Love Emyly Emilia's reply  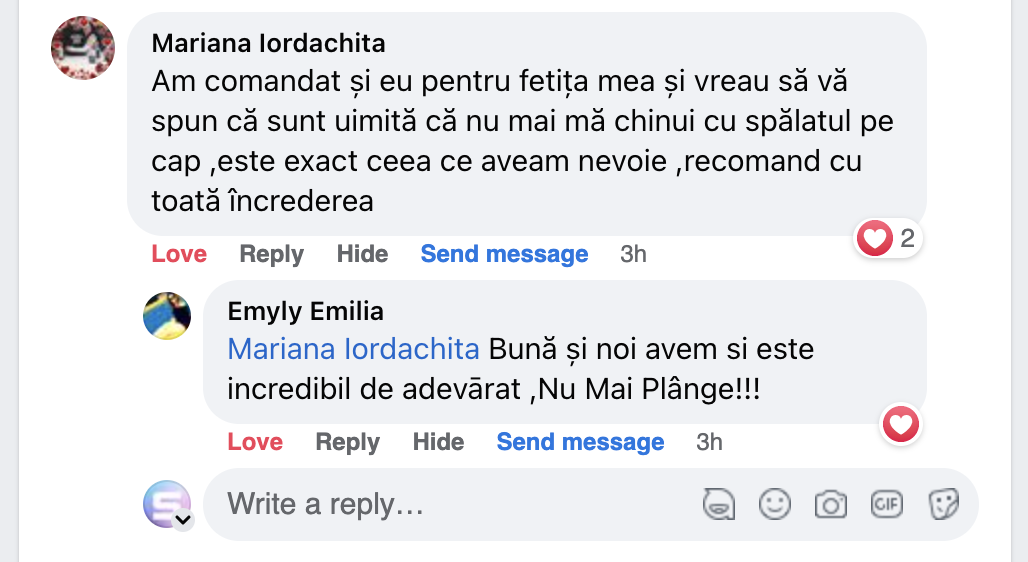pyautogui.click(x=255, y=442)
